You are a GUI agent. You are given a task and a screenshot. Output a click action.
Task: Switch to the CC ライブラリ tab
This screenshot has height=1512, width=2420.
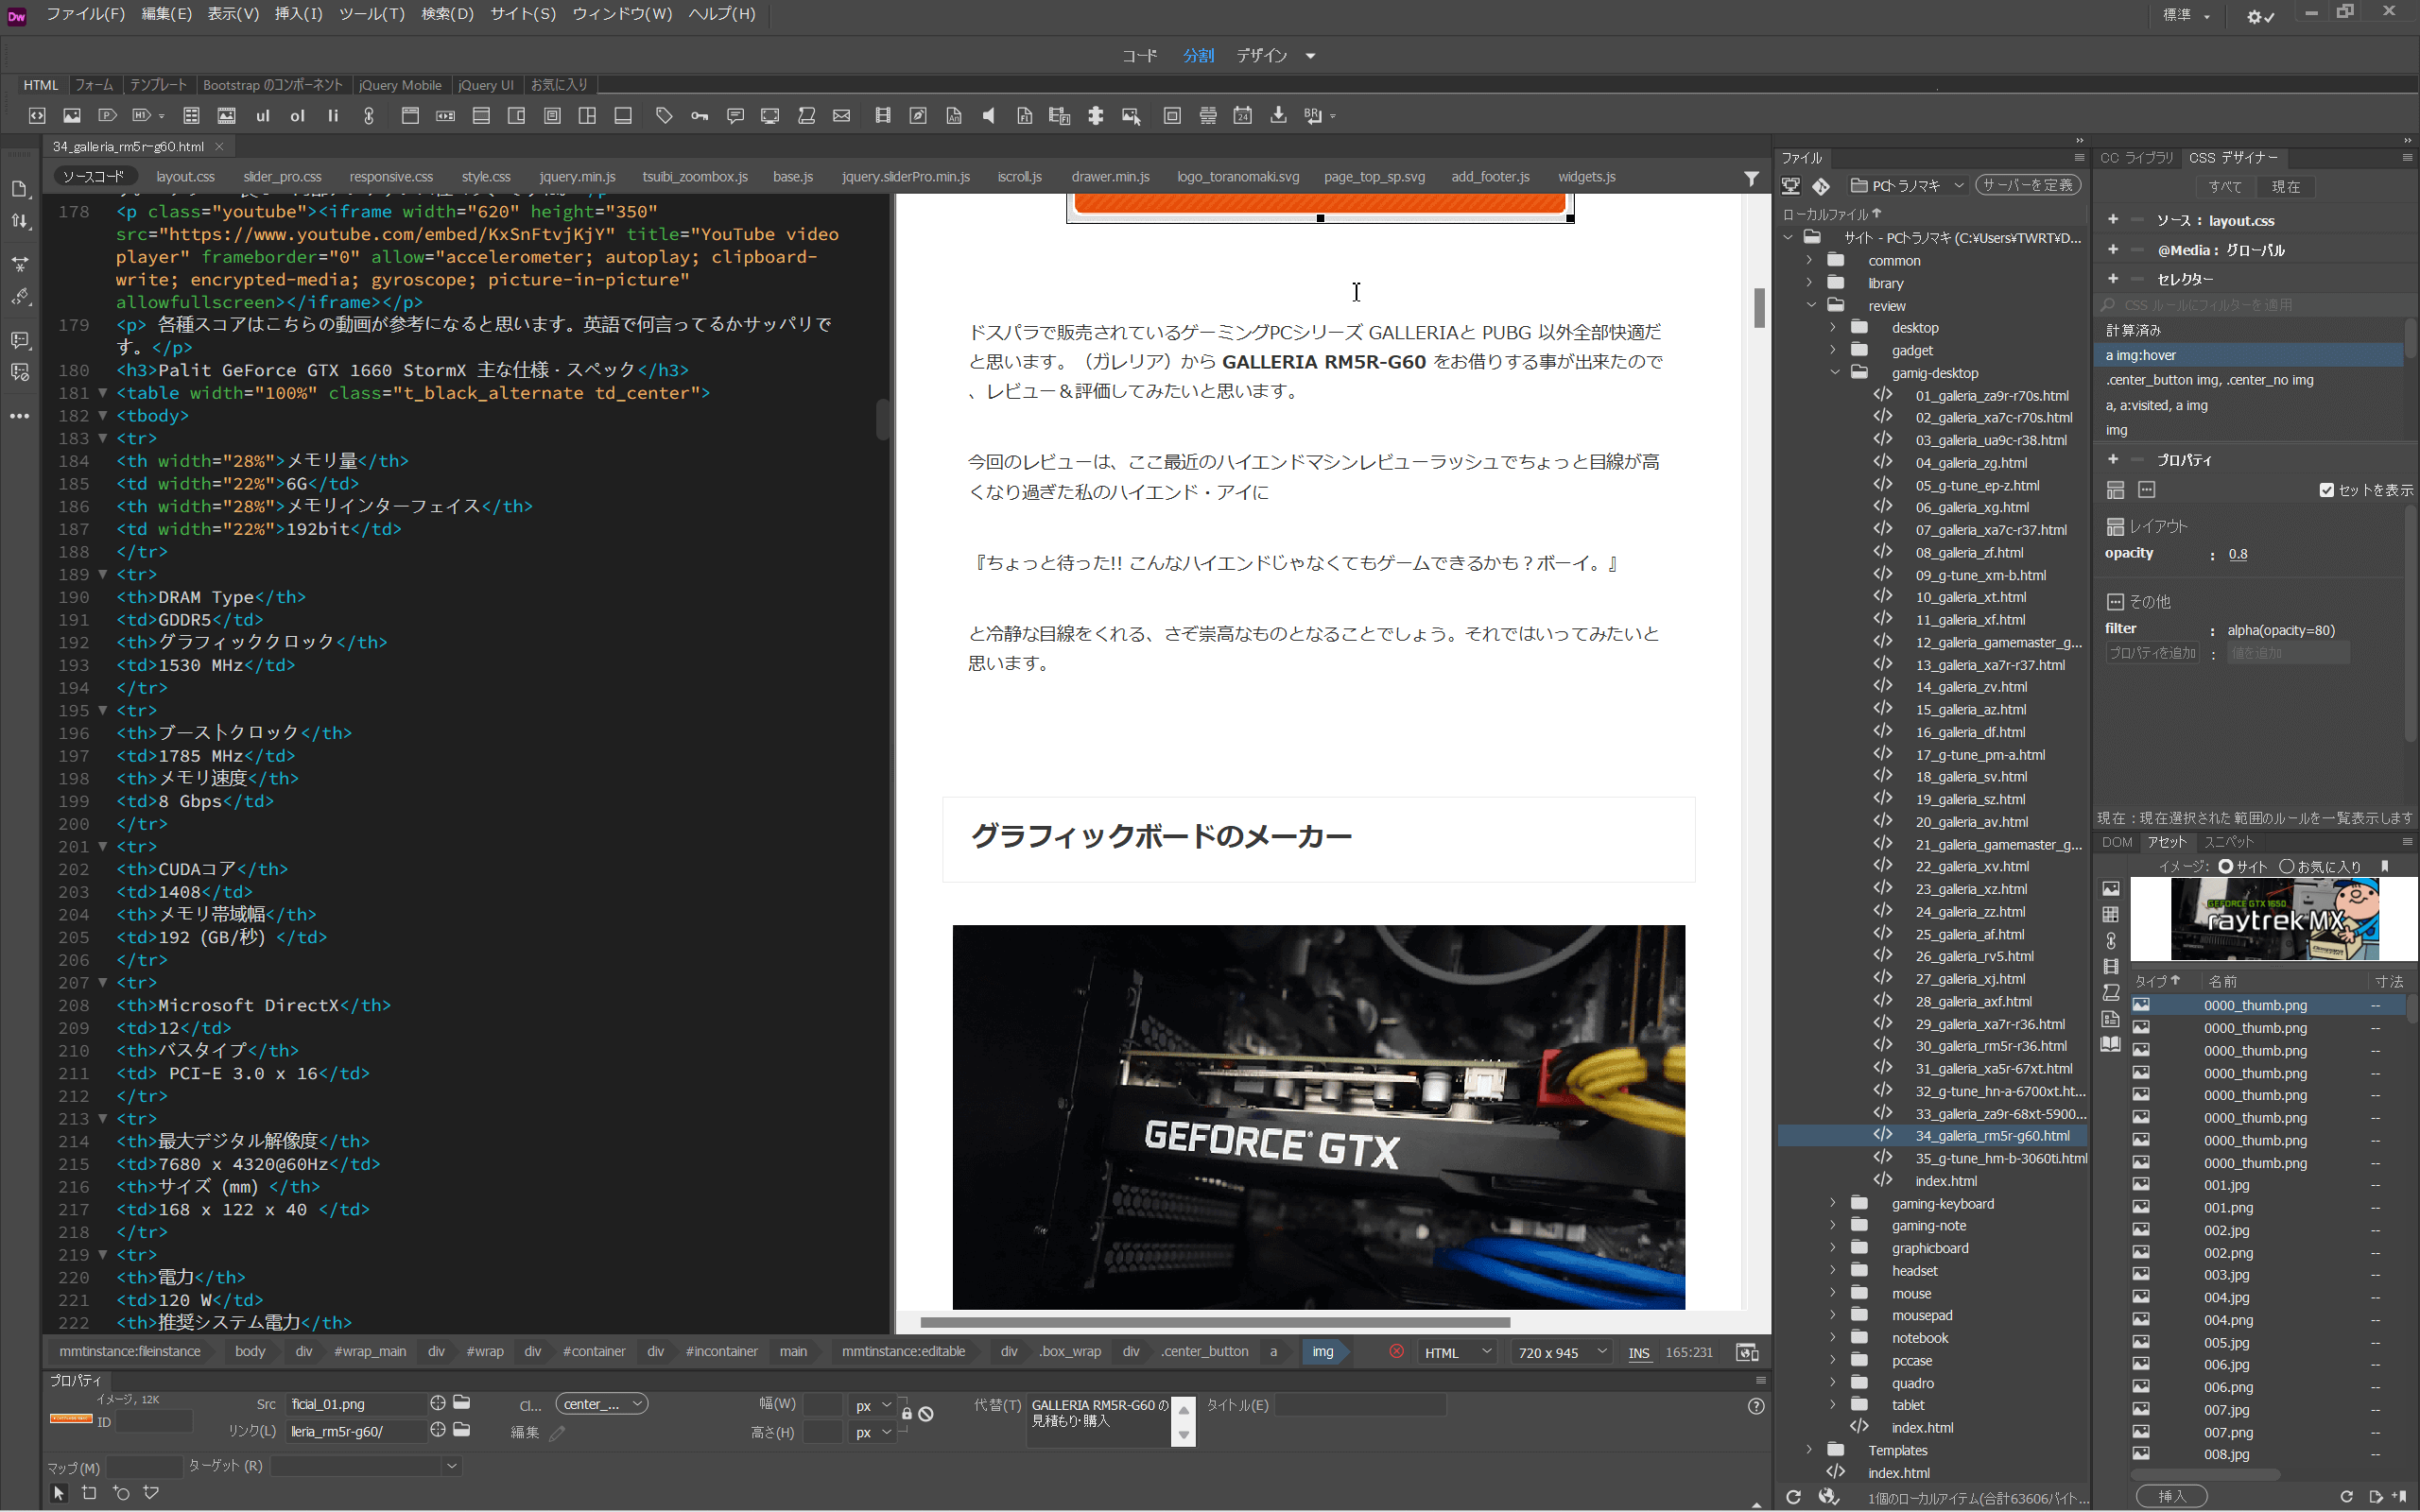click(2136, 158)
